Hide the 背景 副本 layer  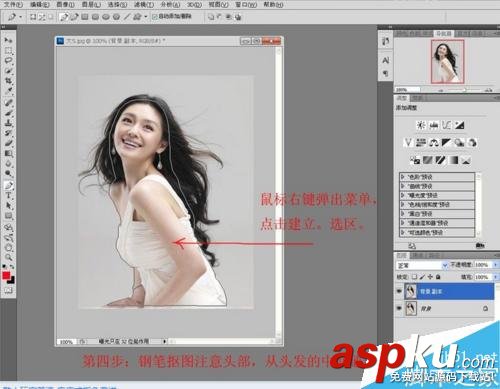tap(399, 291)
